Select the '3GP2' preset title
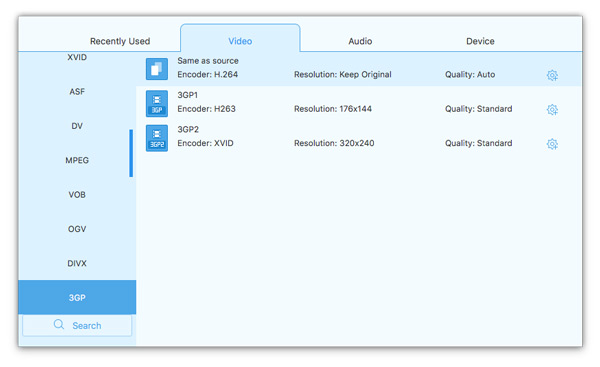The image size is (600, 367). [x=188, y=129]
